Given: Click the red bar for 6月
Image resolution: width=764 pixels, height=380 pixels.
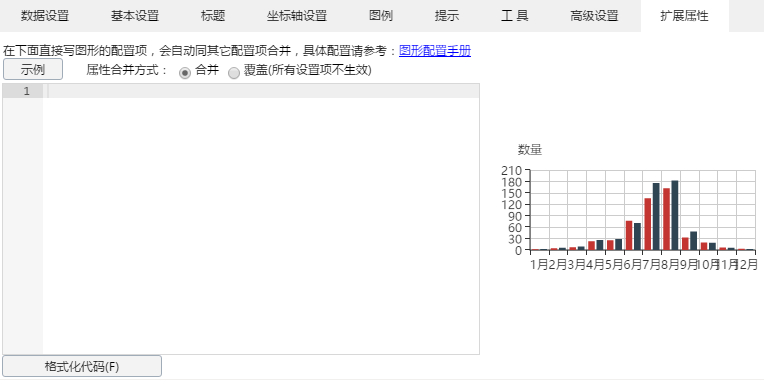Looking at the screenshot, I should pyautogui.click(x=629, y=235).
